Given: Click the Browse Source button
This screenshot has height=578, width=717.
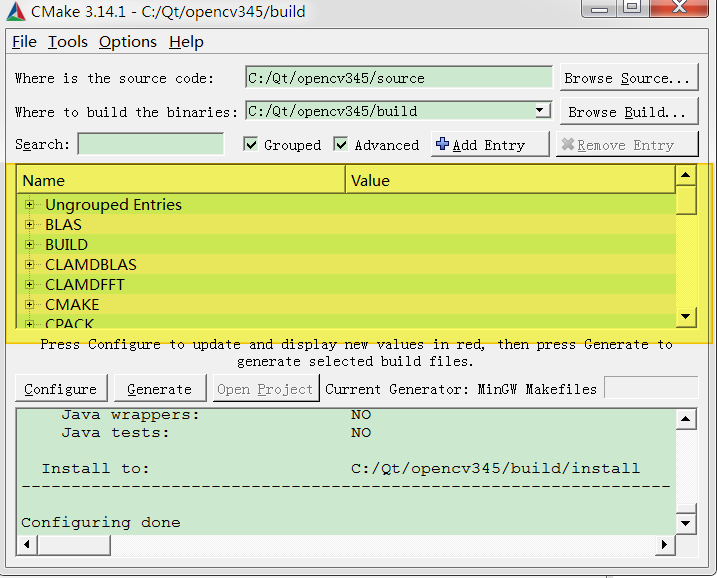Looking at the screenshot, I should tap(629, 78).
